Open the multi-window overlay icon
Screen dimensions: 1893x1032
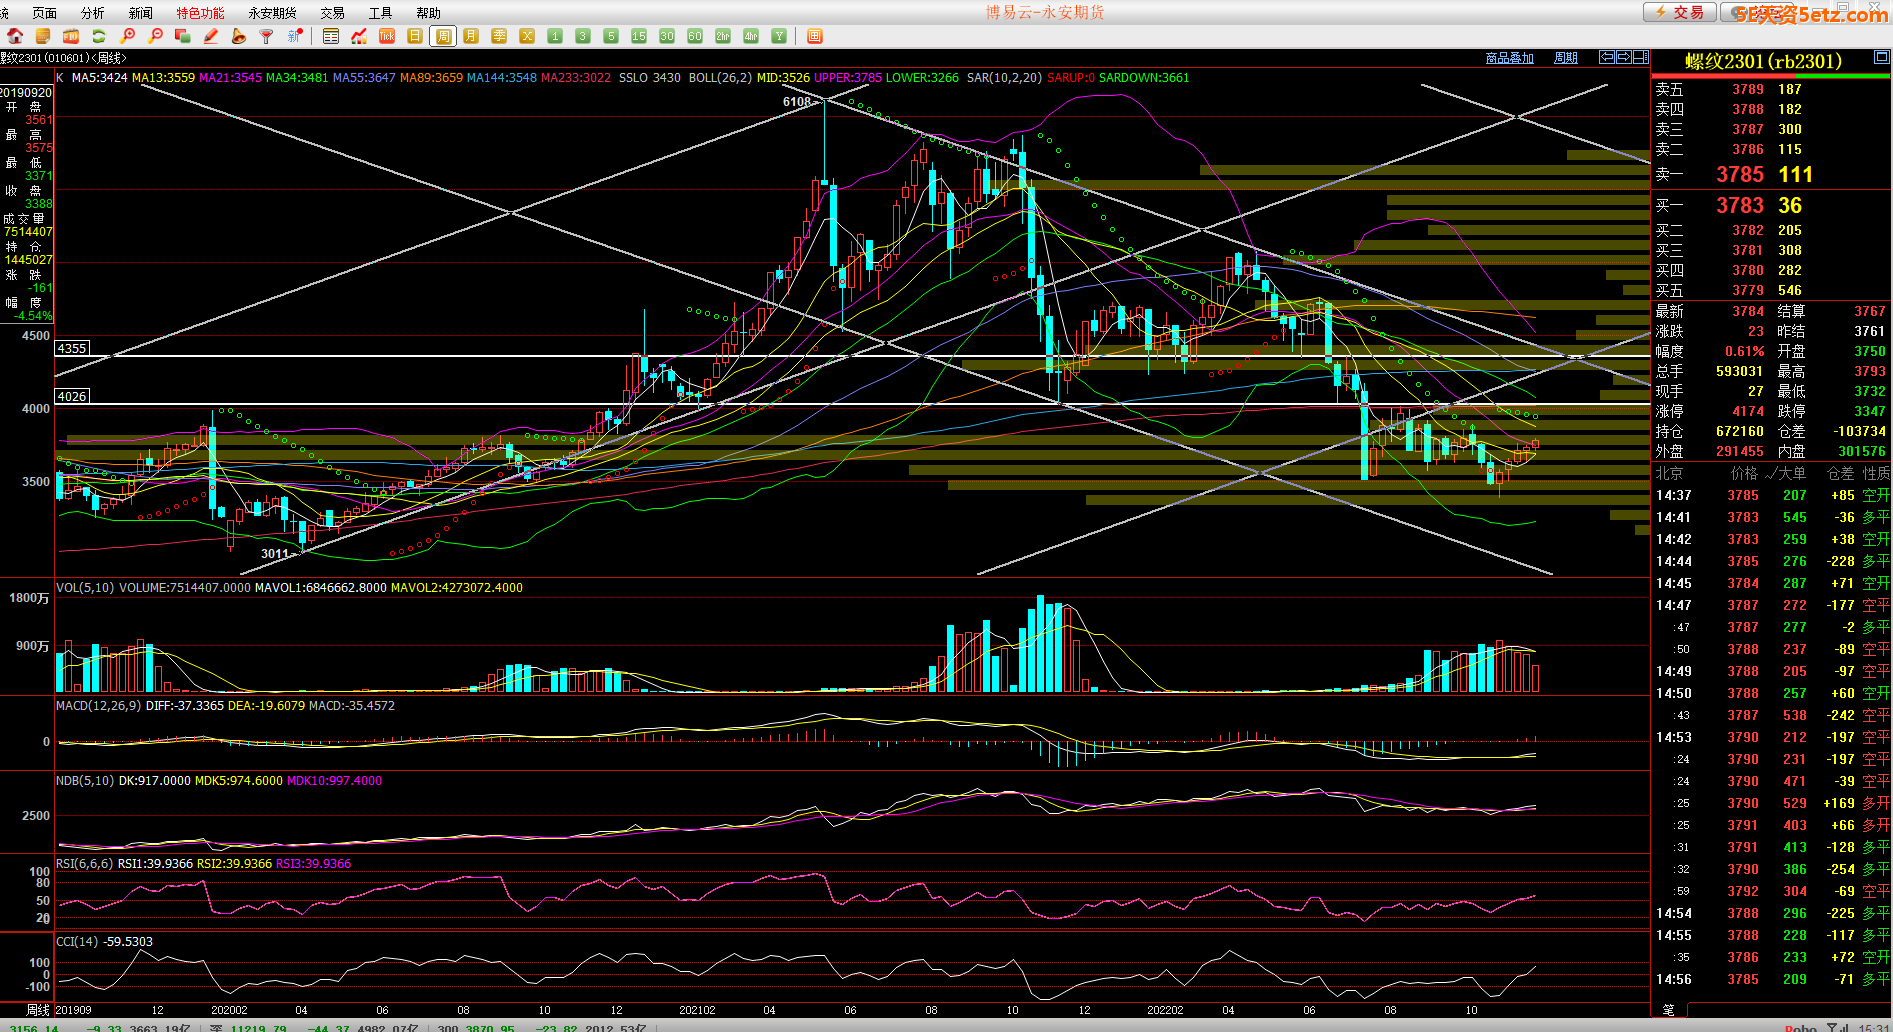click(182, 36)
